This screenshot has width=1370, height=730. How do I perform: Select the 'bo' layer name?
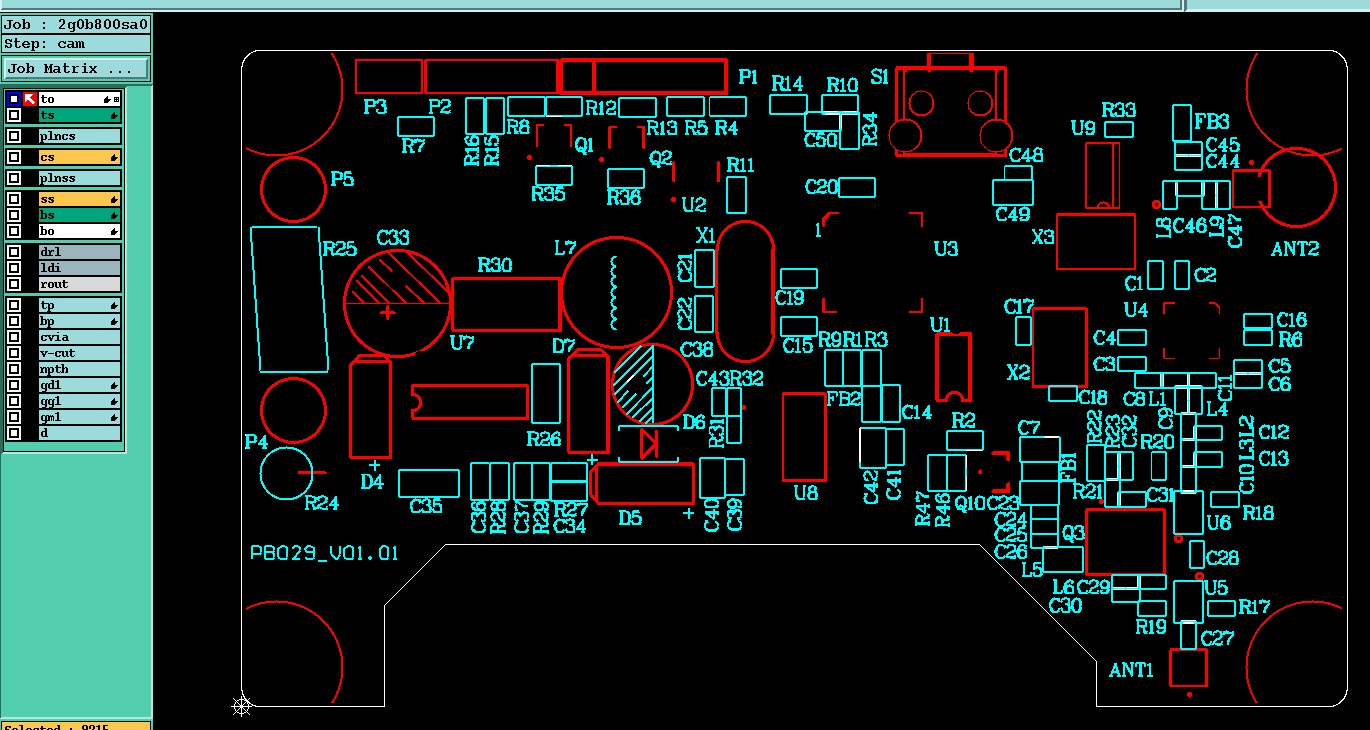[79, 231]
